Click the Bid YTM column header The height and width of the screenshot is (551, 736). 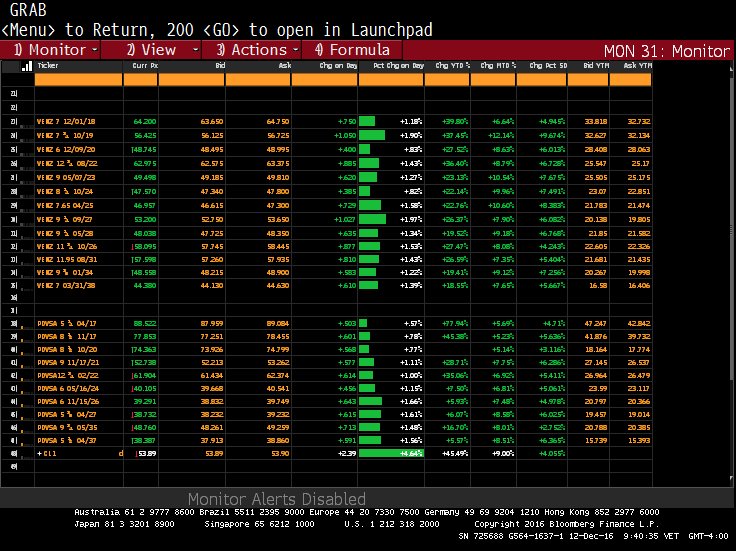point(596,66)
